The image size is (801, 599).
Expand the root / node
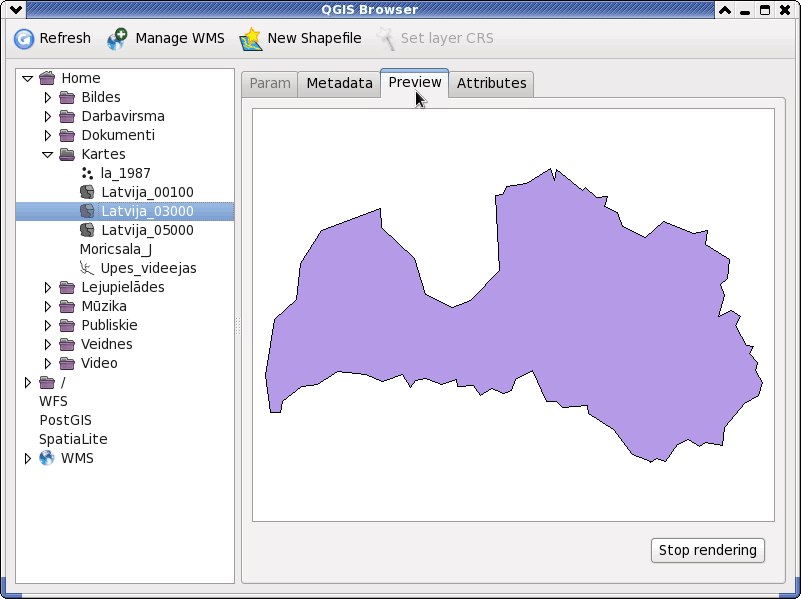[28, 382]
